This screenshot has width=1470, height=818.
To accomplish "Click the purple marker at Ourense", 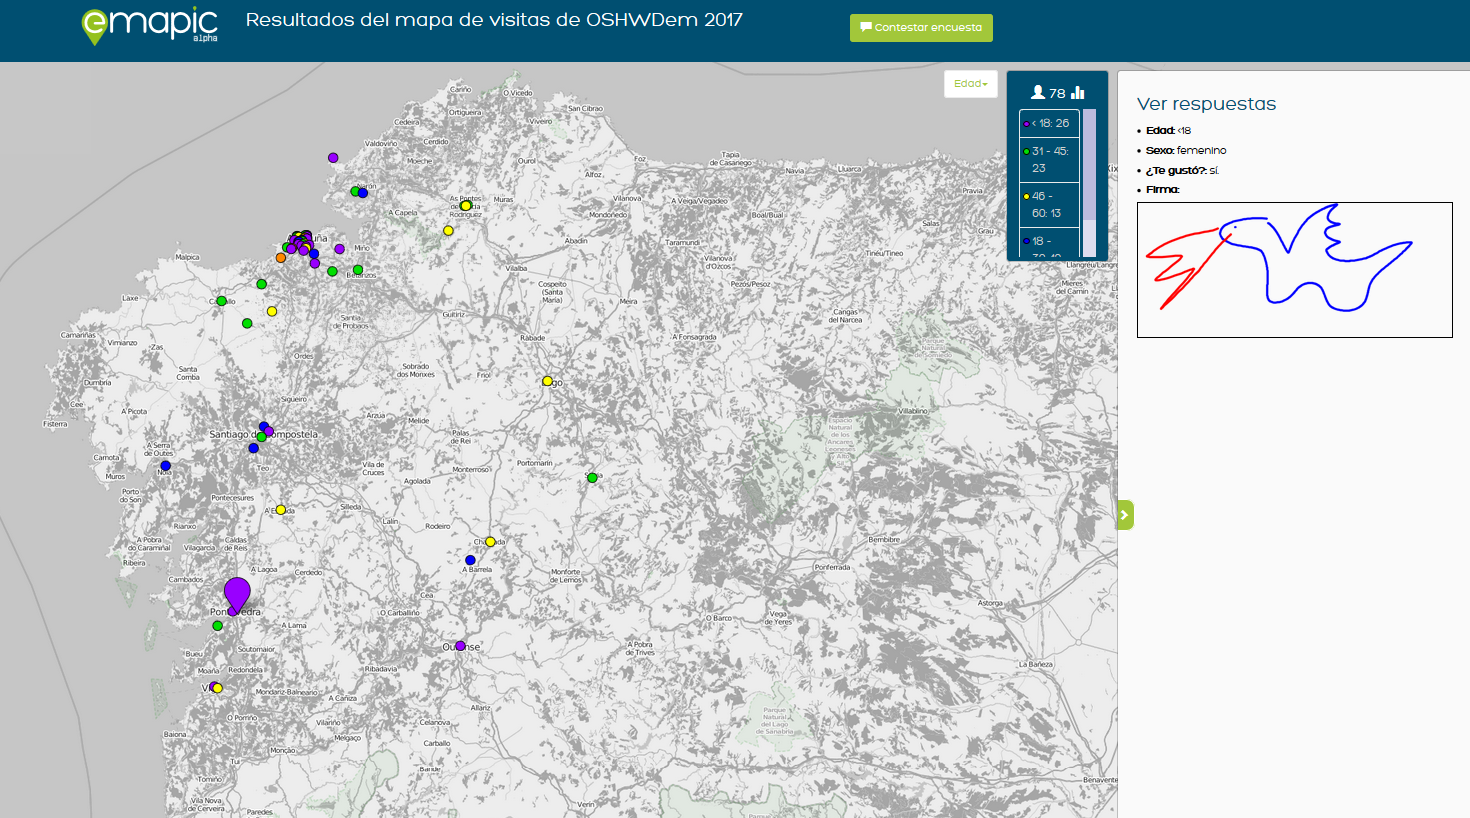I will click(460, 646).
